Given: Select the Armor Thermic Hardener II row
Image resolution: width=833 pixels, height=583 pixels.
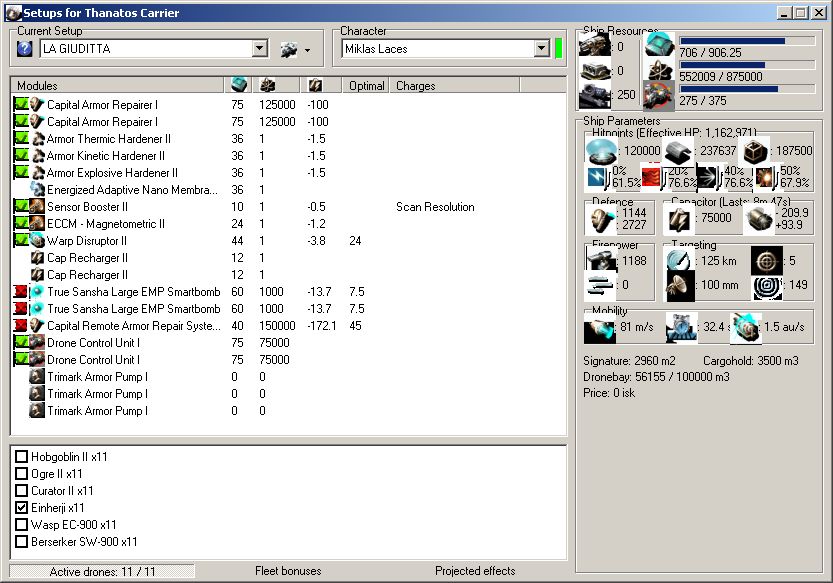Looking at the screenshot, I should [x=288, y=139].
